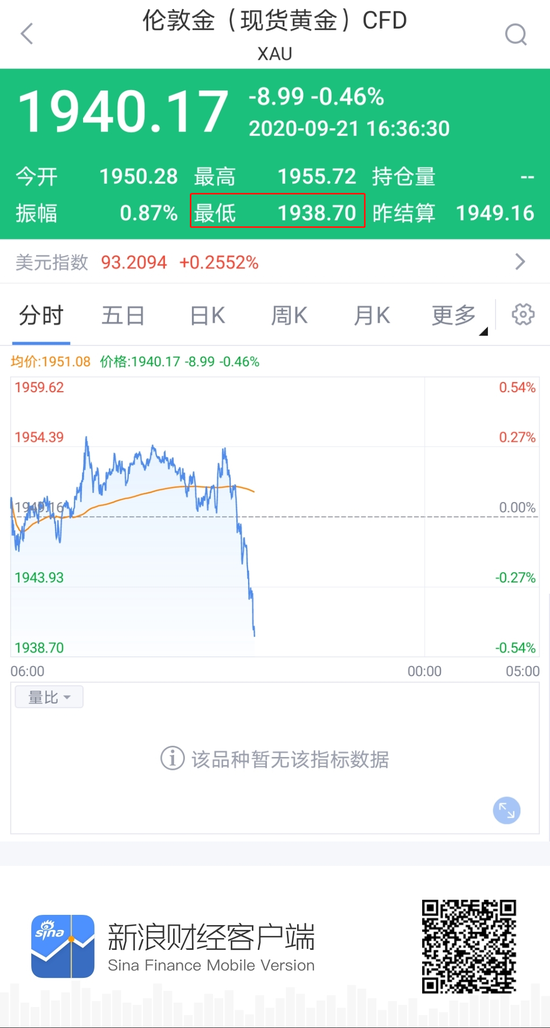
Task: Switch to the 日K tab
Action: click(207, 315)
